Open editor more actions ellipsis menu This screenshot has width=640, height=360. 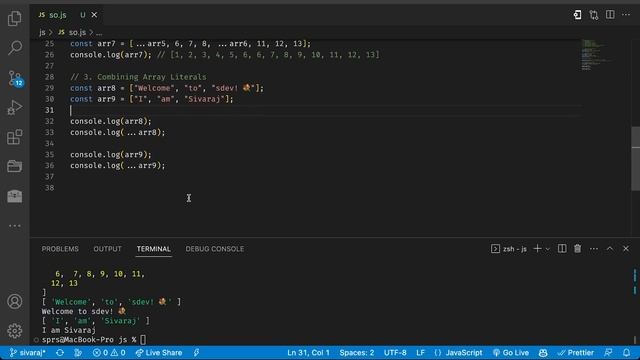(x=626, y=15)
